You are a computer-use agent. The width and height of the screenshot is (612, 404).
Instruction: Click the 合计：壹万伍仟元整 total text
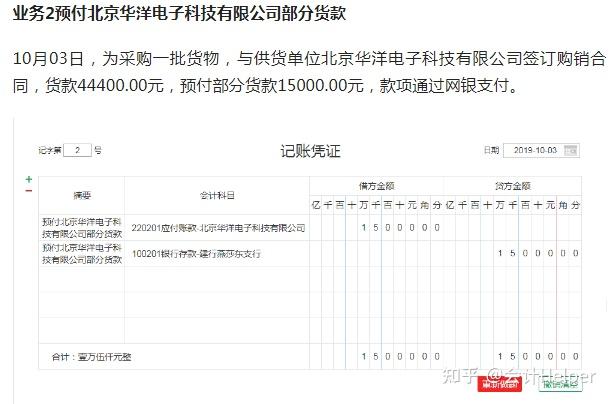92,357
